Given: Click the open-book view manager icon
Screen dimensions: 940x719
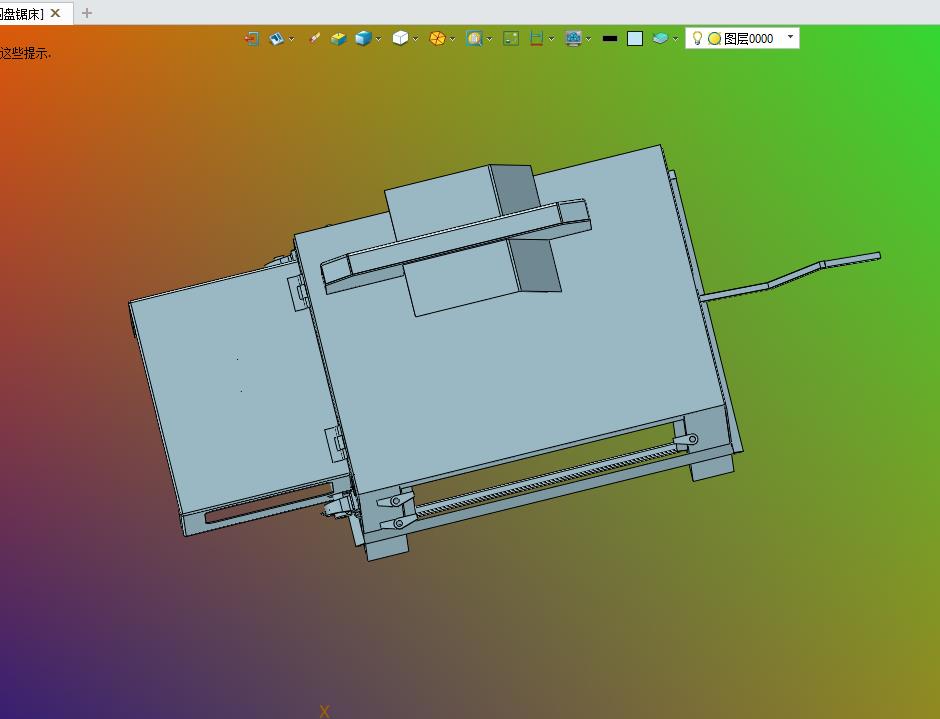Looking at the screenshot, I should (276, 39).
